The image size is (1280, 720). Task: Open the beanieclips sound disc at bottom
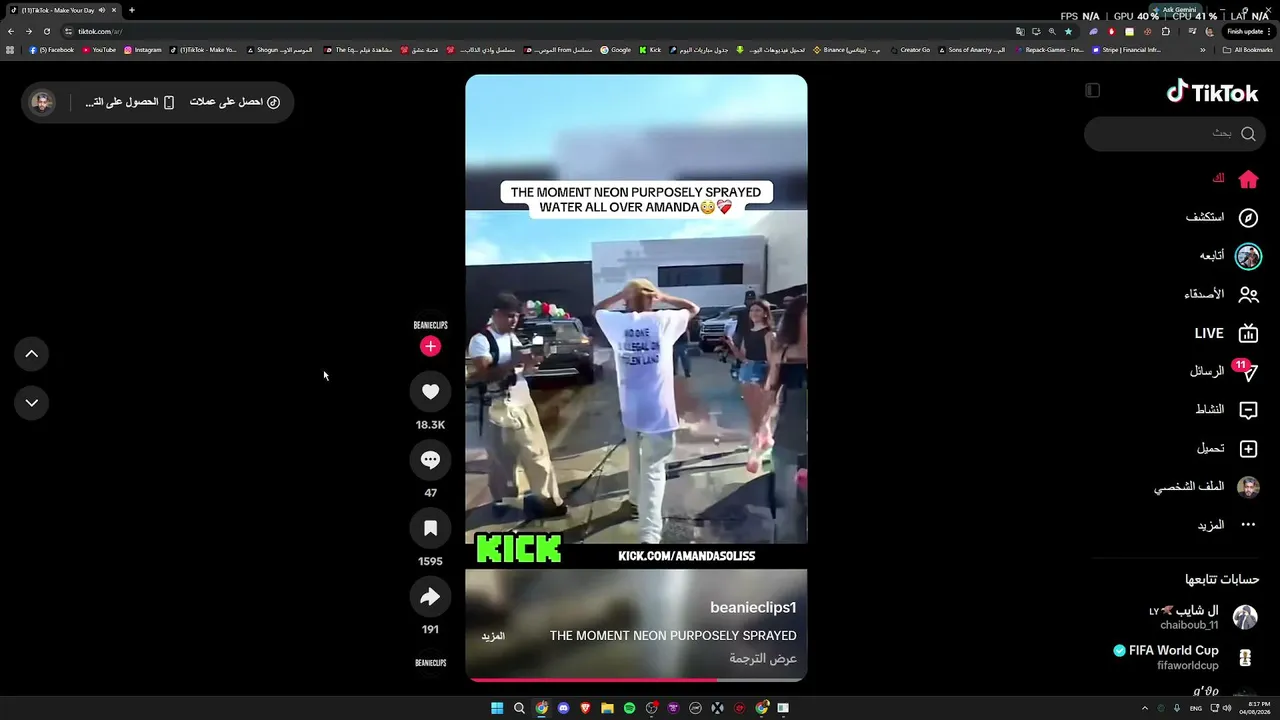[x=430, y=664]
